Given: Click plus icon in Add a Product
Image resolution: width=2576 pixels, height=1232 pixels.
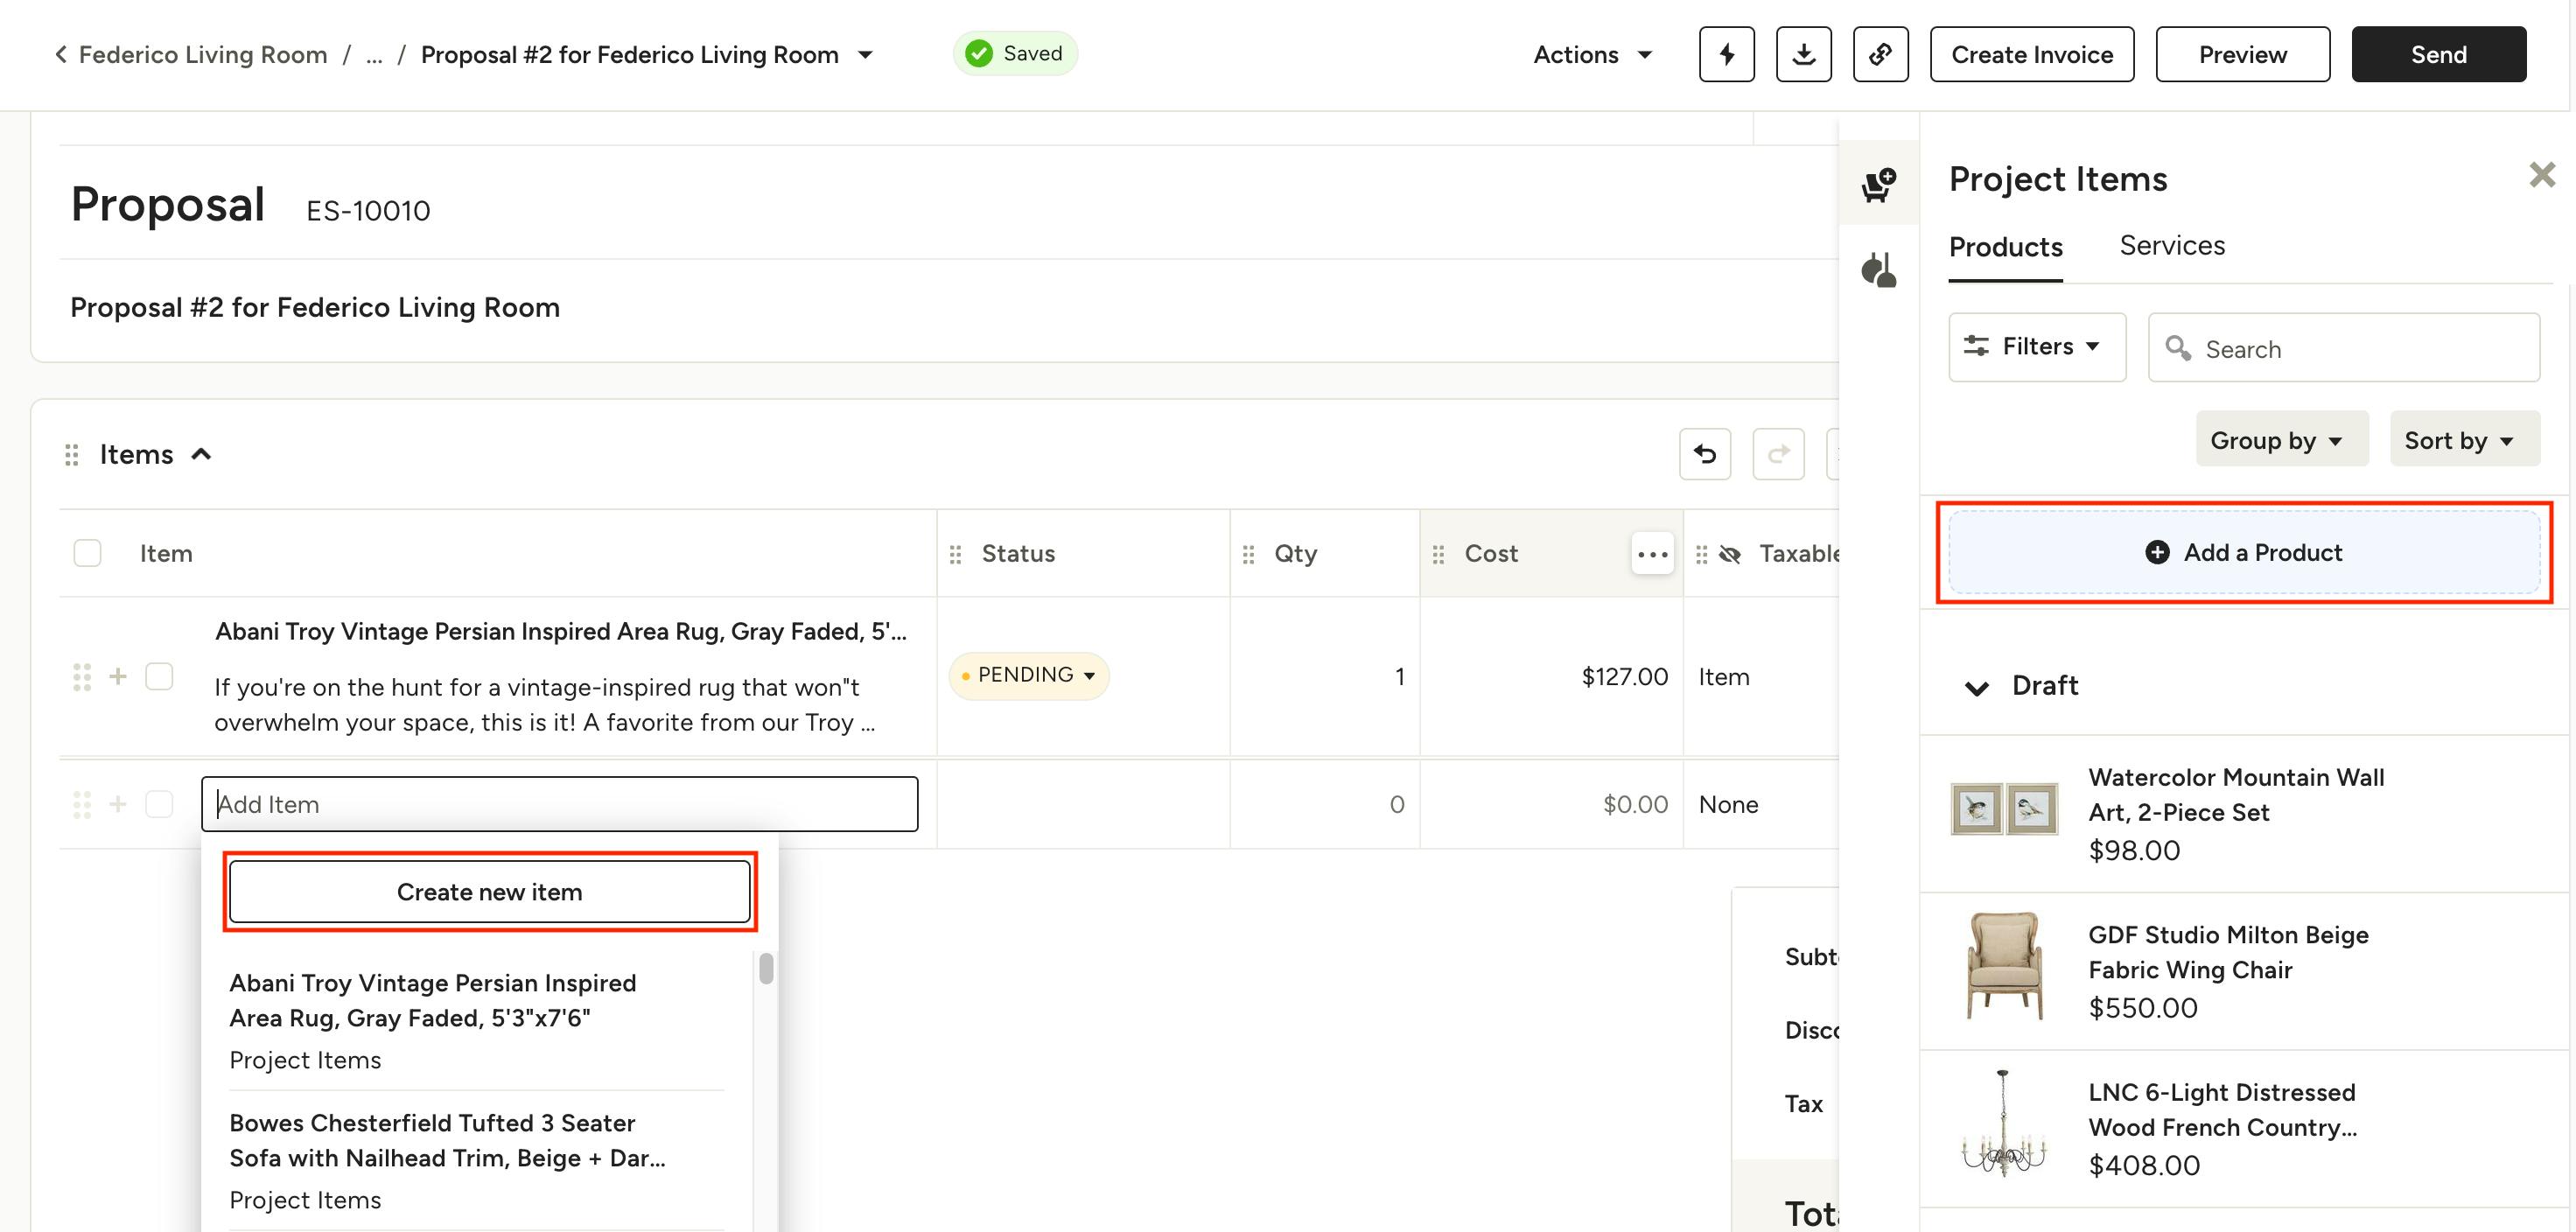Looking at the screenshot, I should pos(2157,552).
